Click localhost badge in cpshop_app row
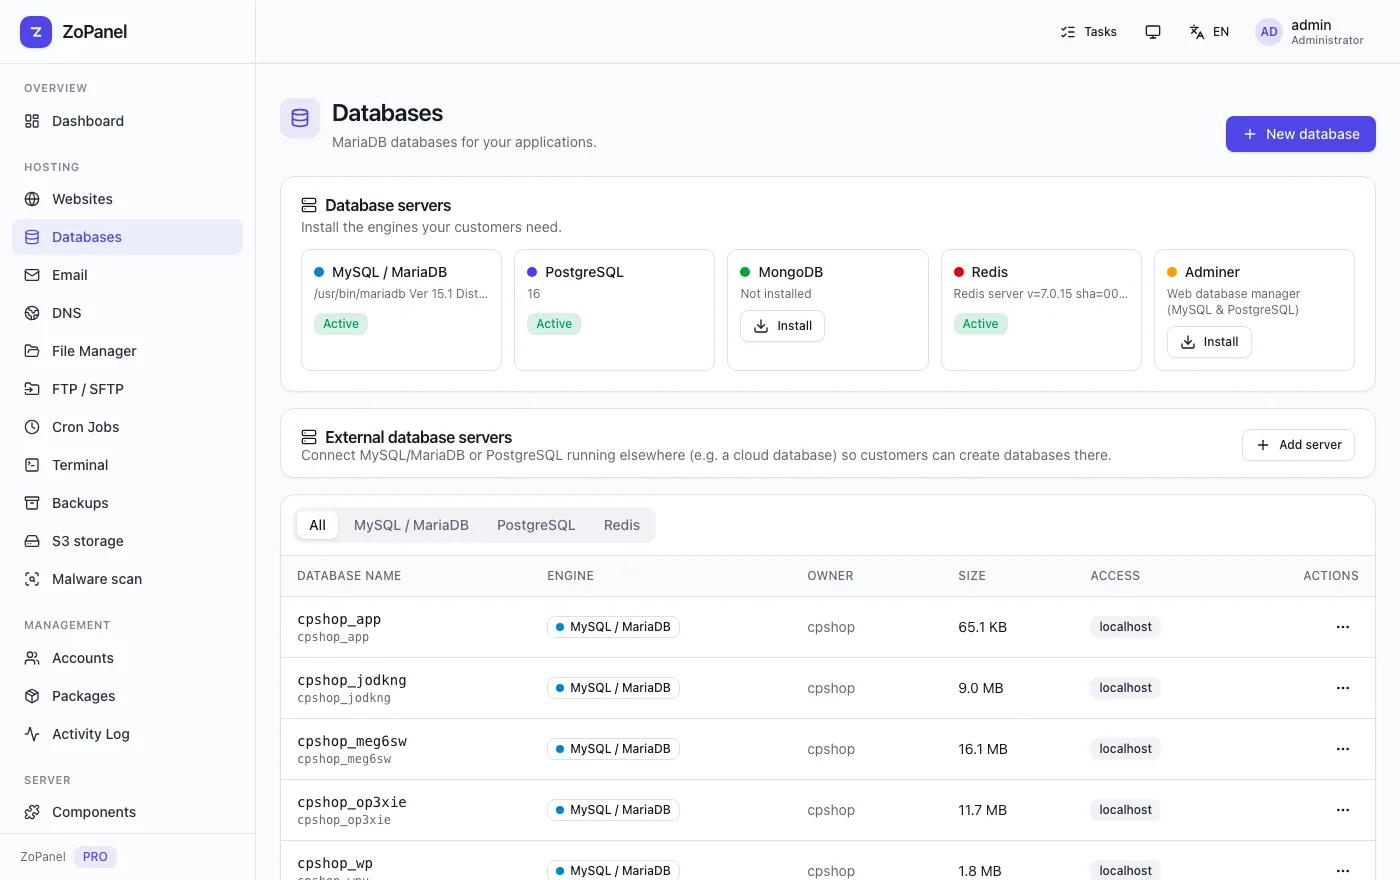Screen dimensions: 1400x880 click(x=1125, y=627)
